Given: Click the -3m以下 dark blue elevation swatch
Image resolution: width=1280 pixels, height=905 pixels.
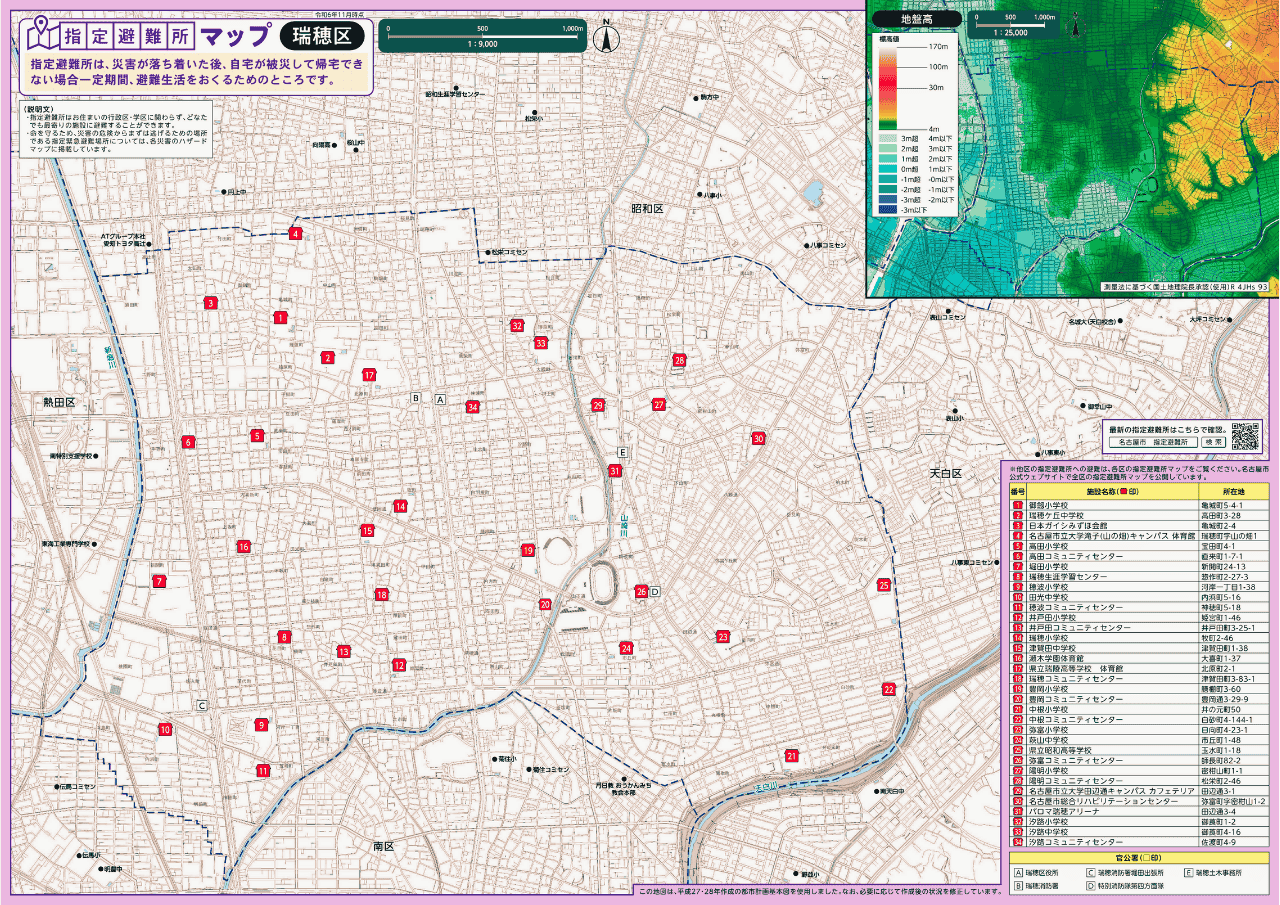Looking at the screenshot, I should pyautogui.click(x=887, y=211).
